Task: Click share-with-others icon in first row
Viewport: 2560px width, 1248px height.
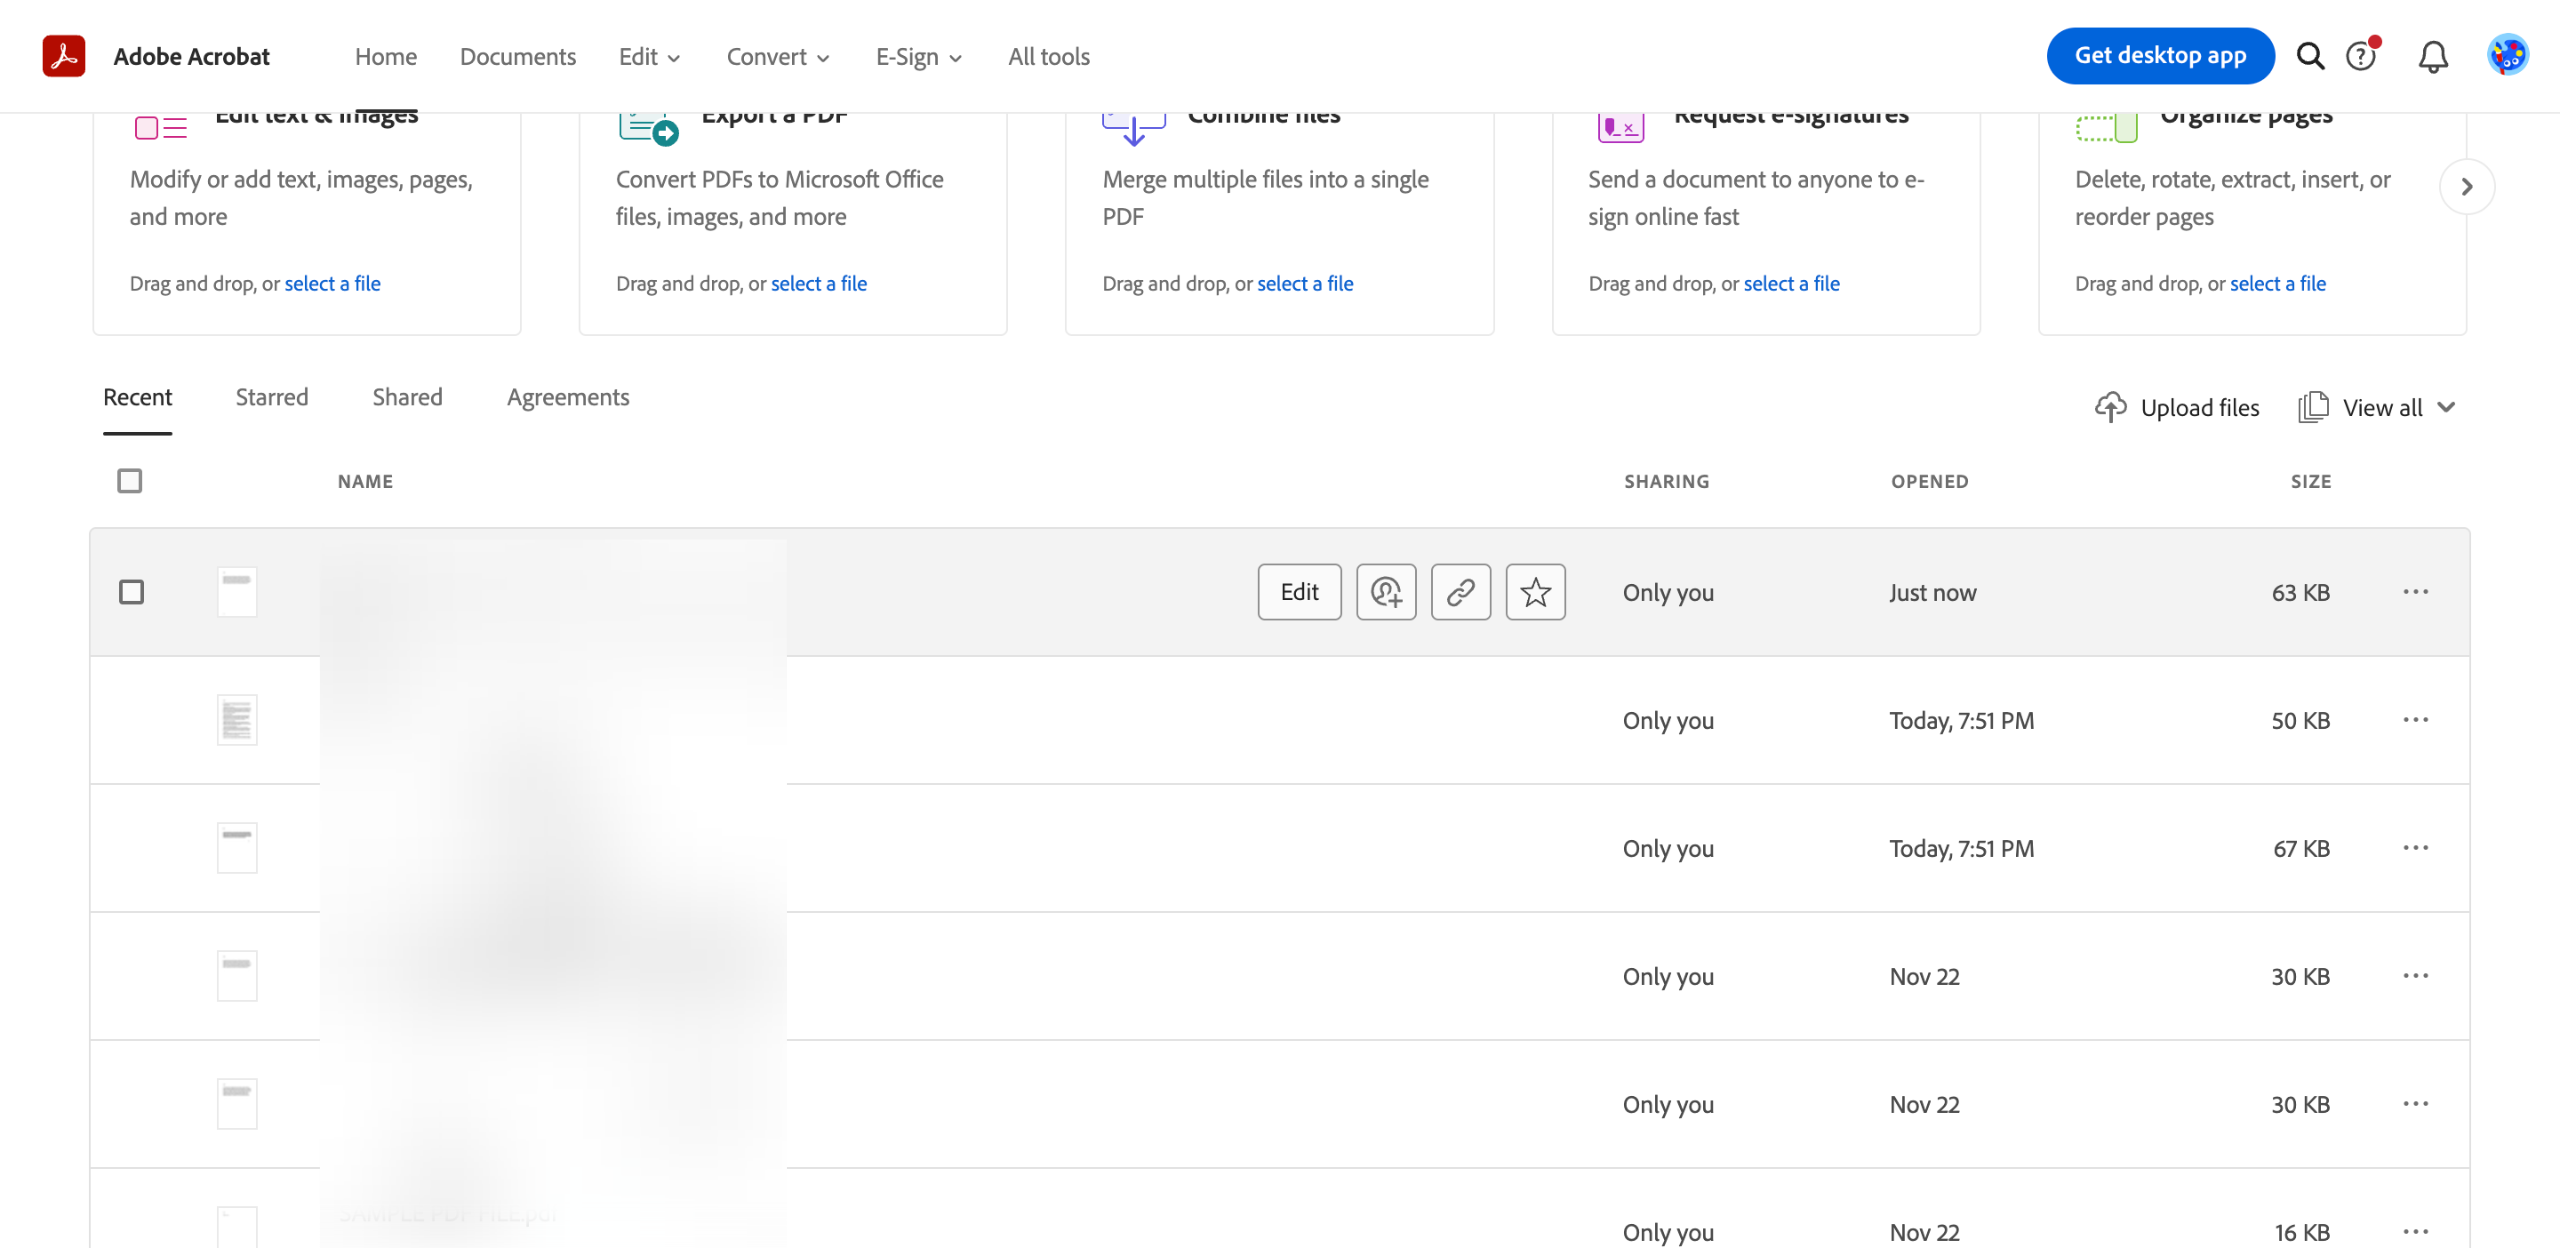Action: (1386, 592)
